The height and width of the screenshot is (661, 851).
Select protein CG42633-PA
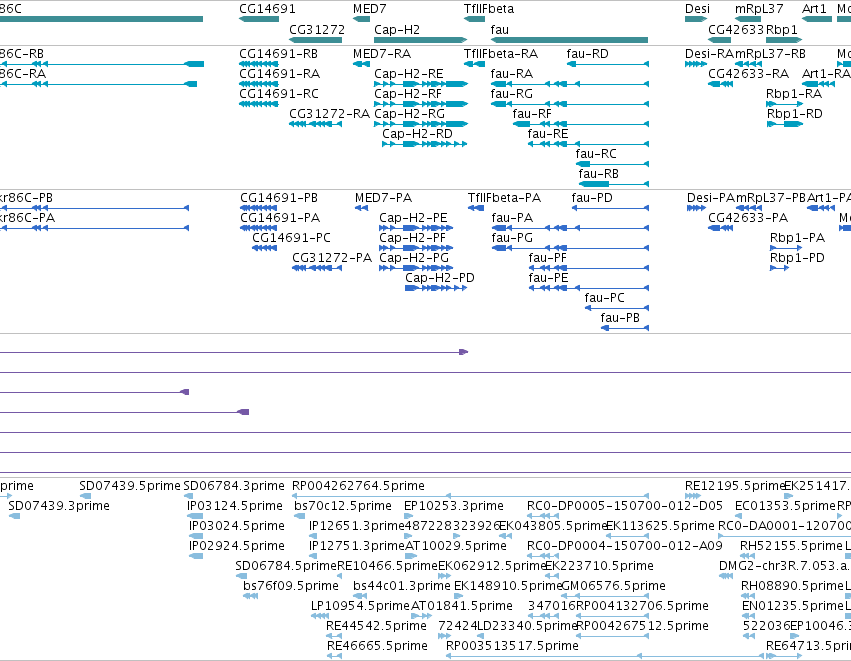(x=748, y=218)
